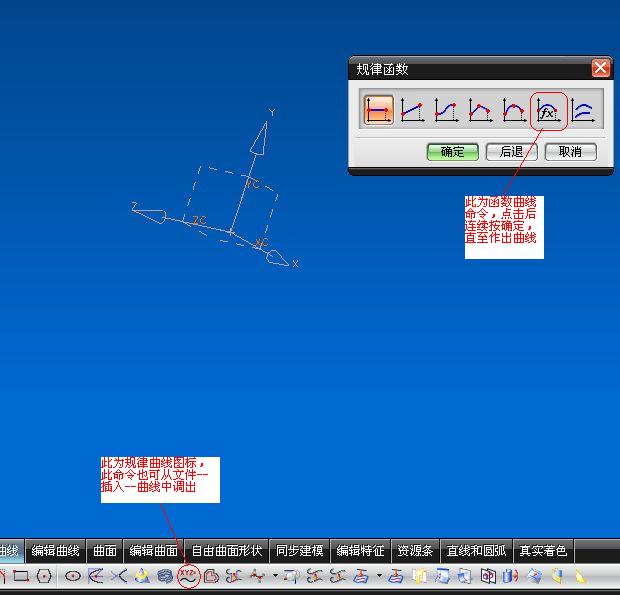Select the Rectangle curve tool
Viewport: 620px width, 595px height.
pos(21,576)
